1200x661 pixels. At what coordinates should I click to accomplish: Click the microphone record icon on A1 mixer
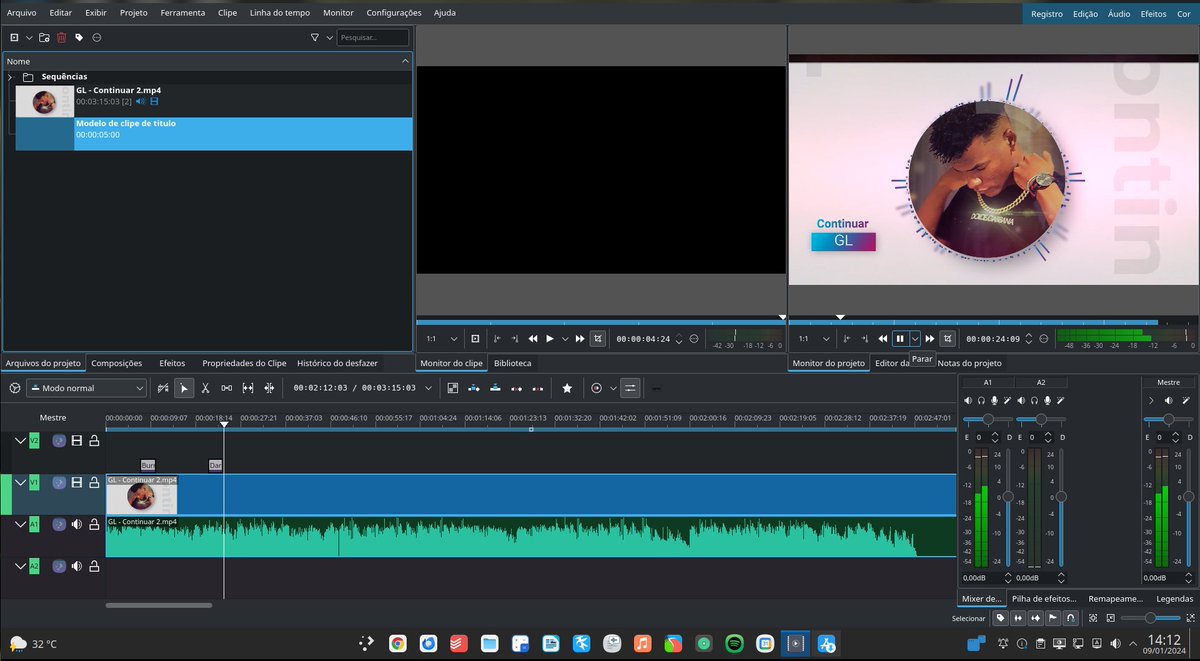[994, 400]
